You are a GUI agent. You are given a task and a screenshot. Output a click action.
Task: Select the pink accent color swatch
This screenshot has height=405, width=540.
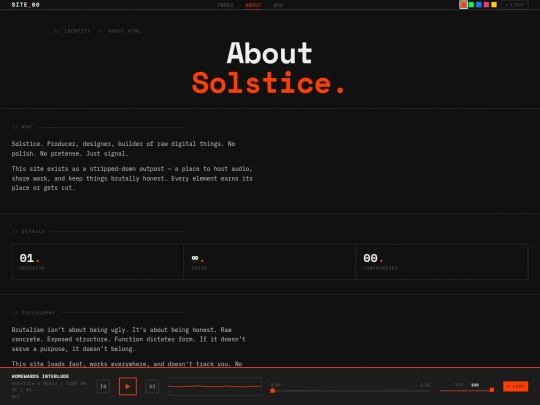tap(486, 5)
